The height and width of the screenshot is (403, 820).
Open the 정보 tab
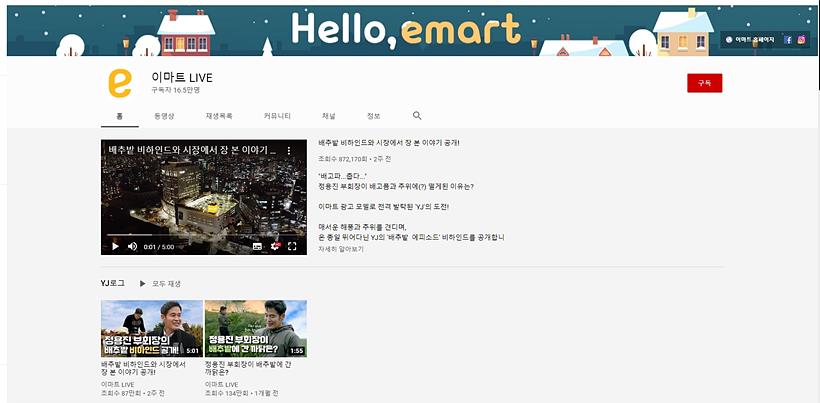click(373, 116)
